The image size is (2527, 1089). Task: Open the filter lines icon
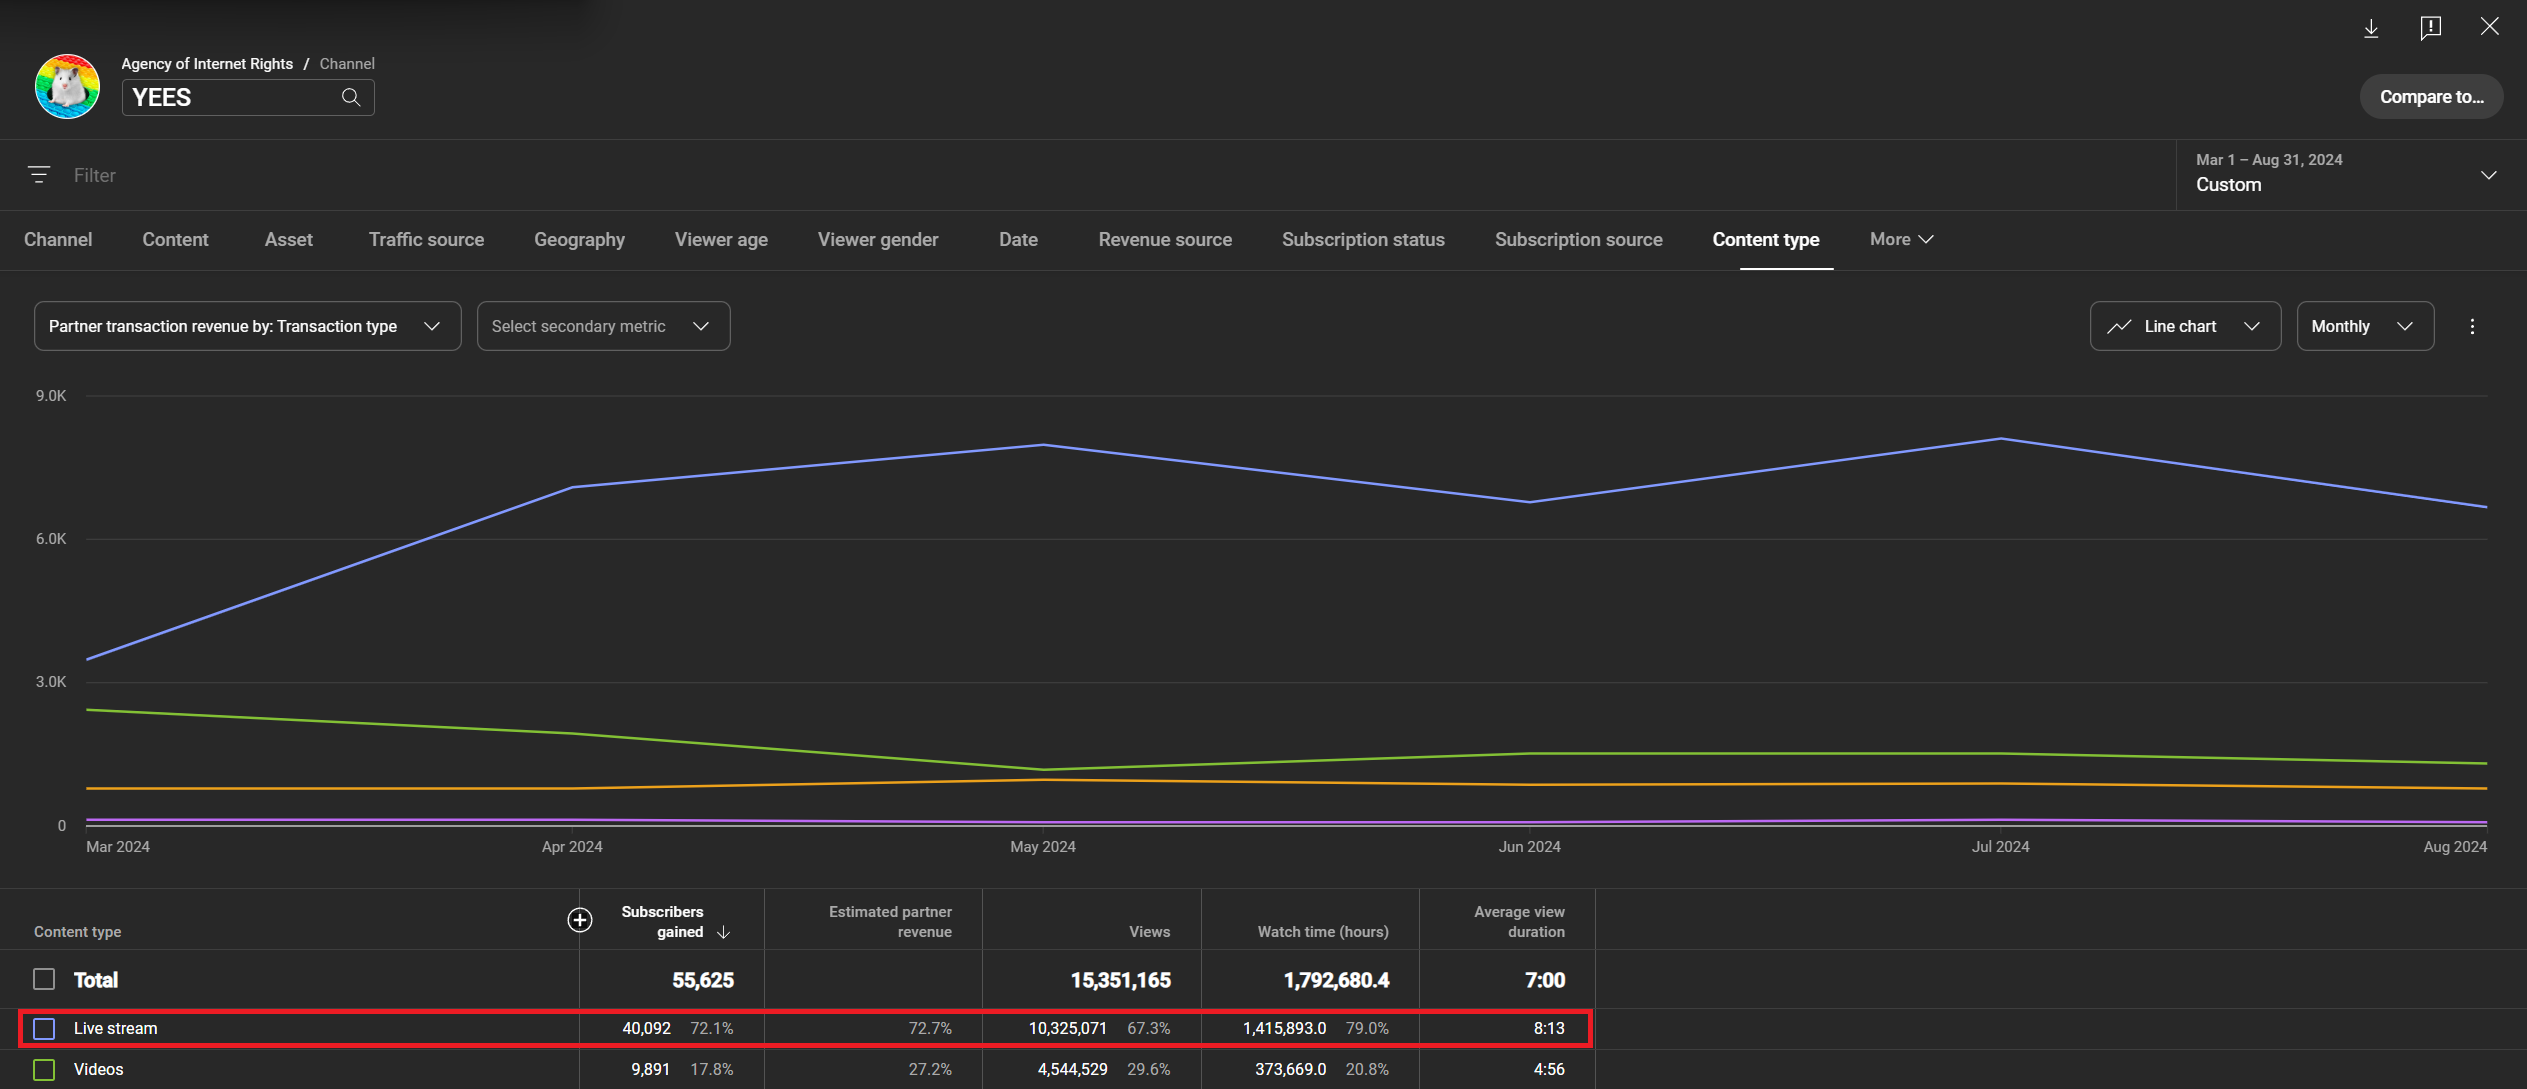[x=39, y=175]
